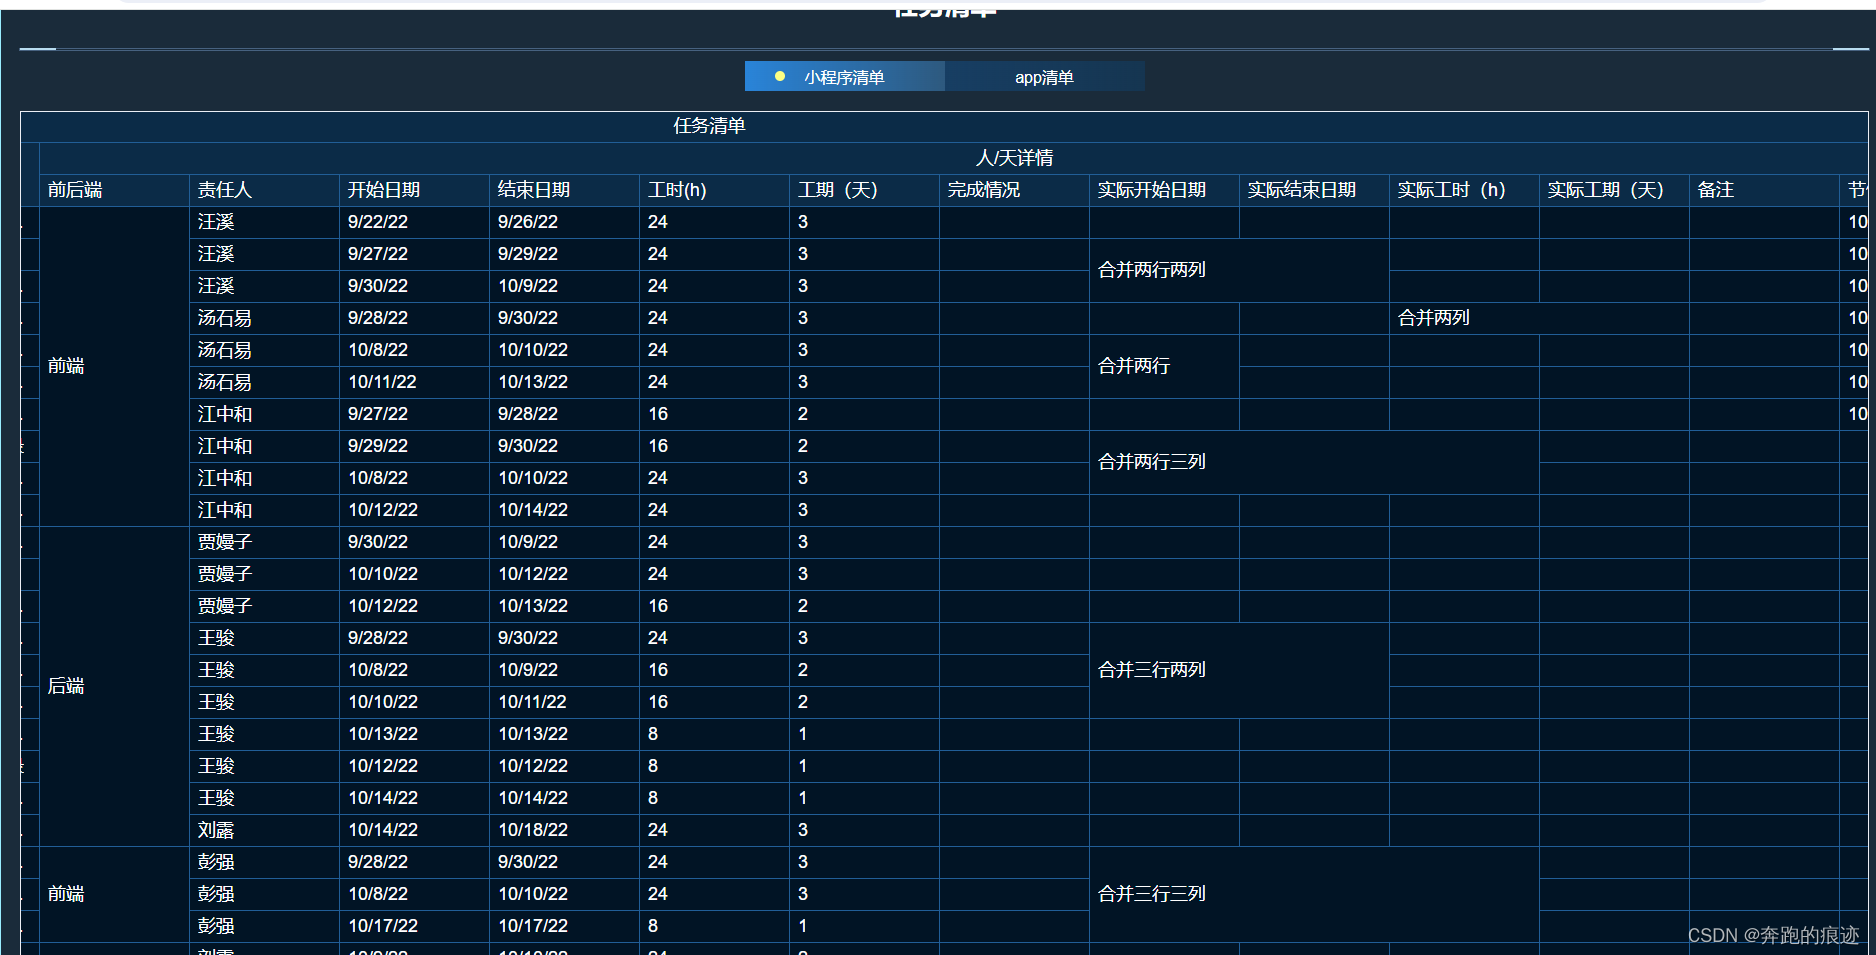This screenshot has width=1876, height=955.
Task: Click end date 10/9/22 in 汪溪 row
Action: pyautogui.click(x=528, y=286)
